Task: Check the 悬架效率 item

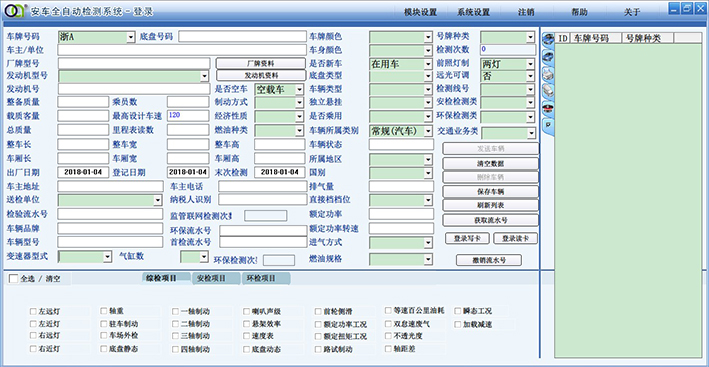Action: [x=246, y=324]
